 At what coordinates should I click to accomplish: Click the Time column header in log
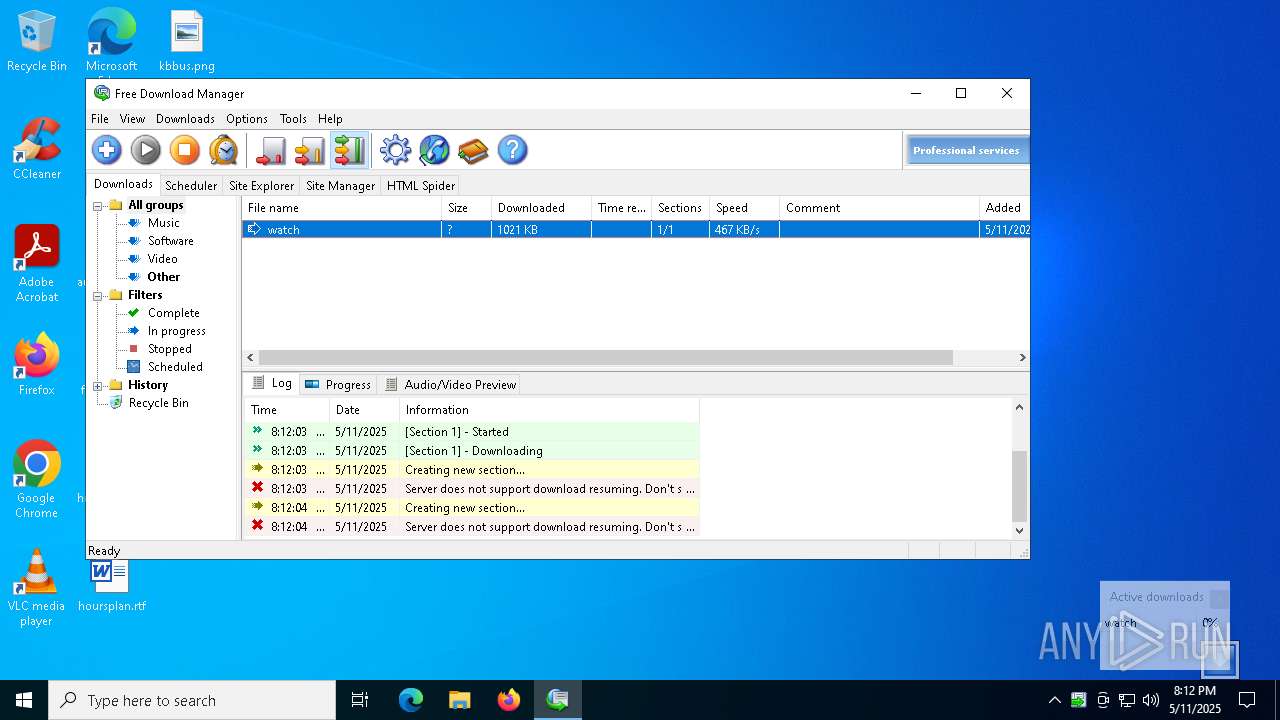(287, 410)
